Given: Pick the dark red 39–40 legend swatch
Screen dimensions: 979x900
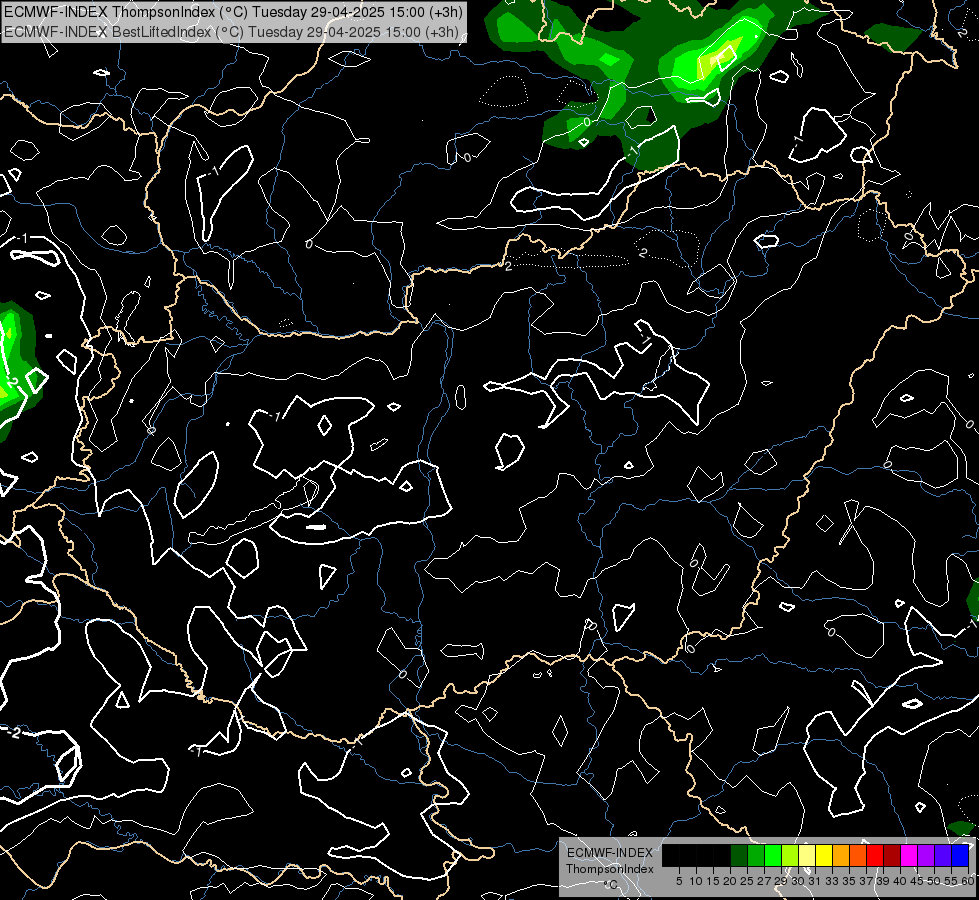Looking at the screenshot, I should [x=892, y=855].
